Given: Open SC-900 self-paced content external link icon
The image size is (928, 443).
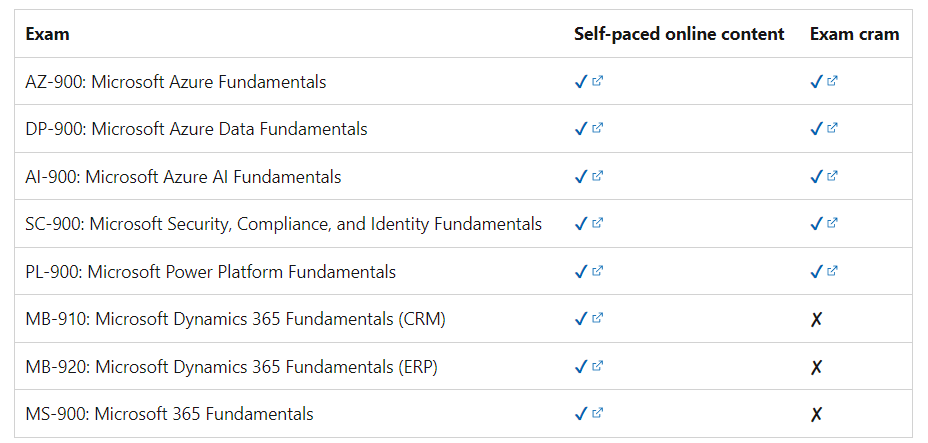Looking at the screenshot, I should pos(598,224).
